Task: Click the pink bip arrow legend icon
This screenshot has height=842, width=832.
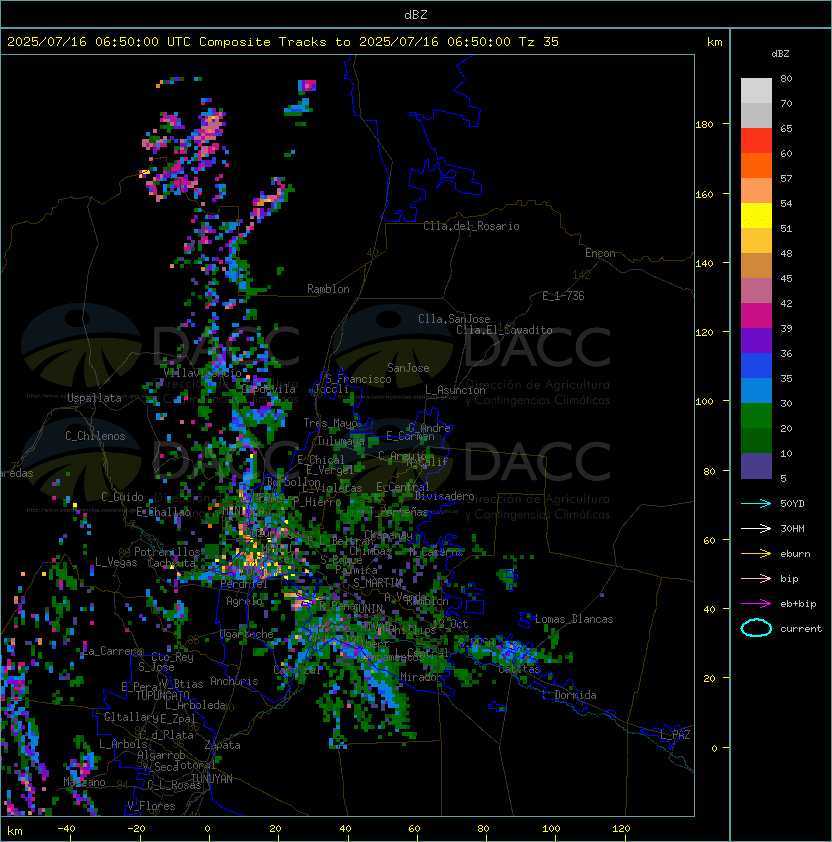Action: pos(756,578)
